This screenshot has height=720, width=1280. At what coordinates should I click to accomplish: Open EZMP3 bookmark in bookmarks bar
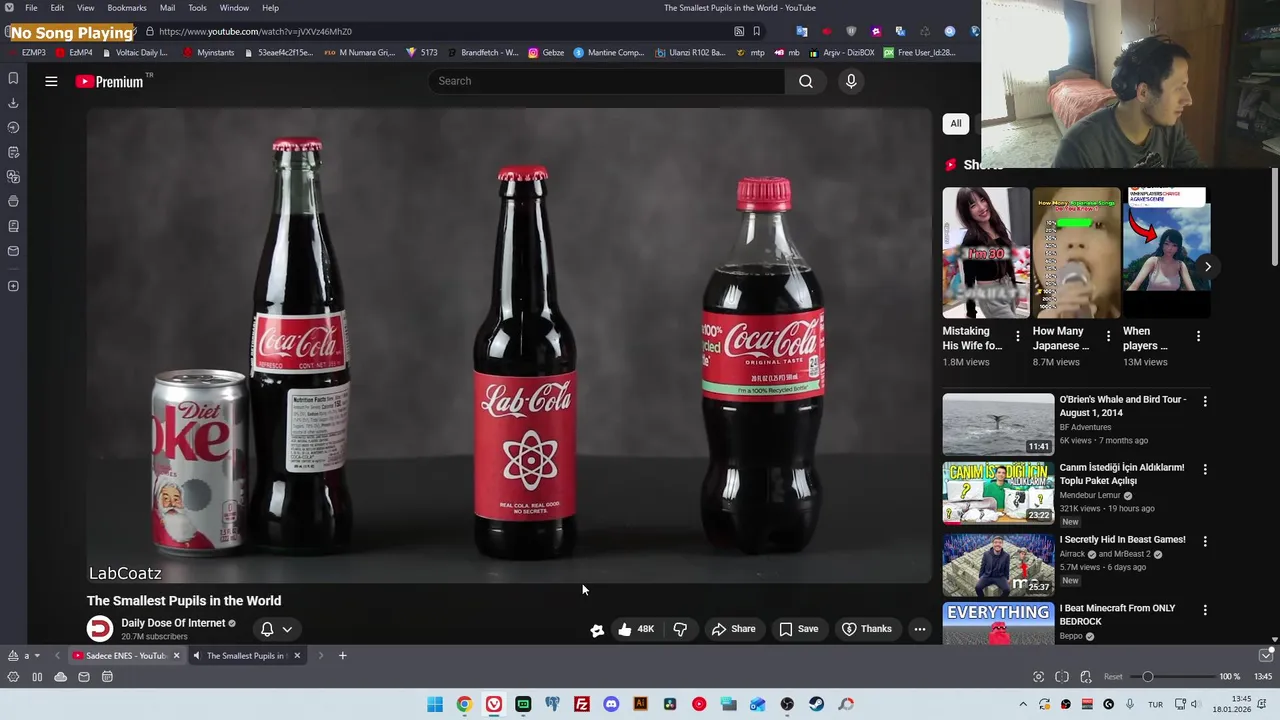pyautogui.click(x=26, y=52)
